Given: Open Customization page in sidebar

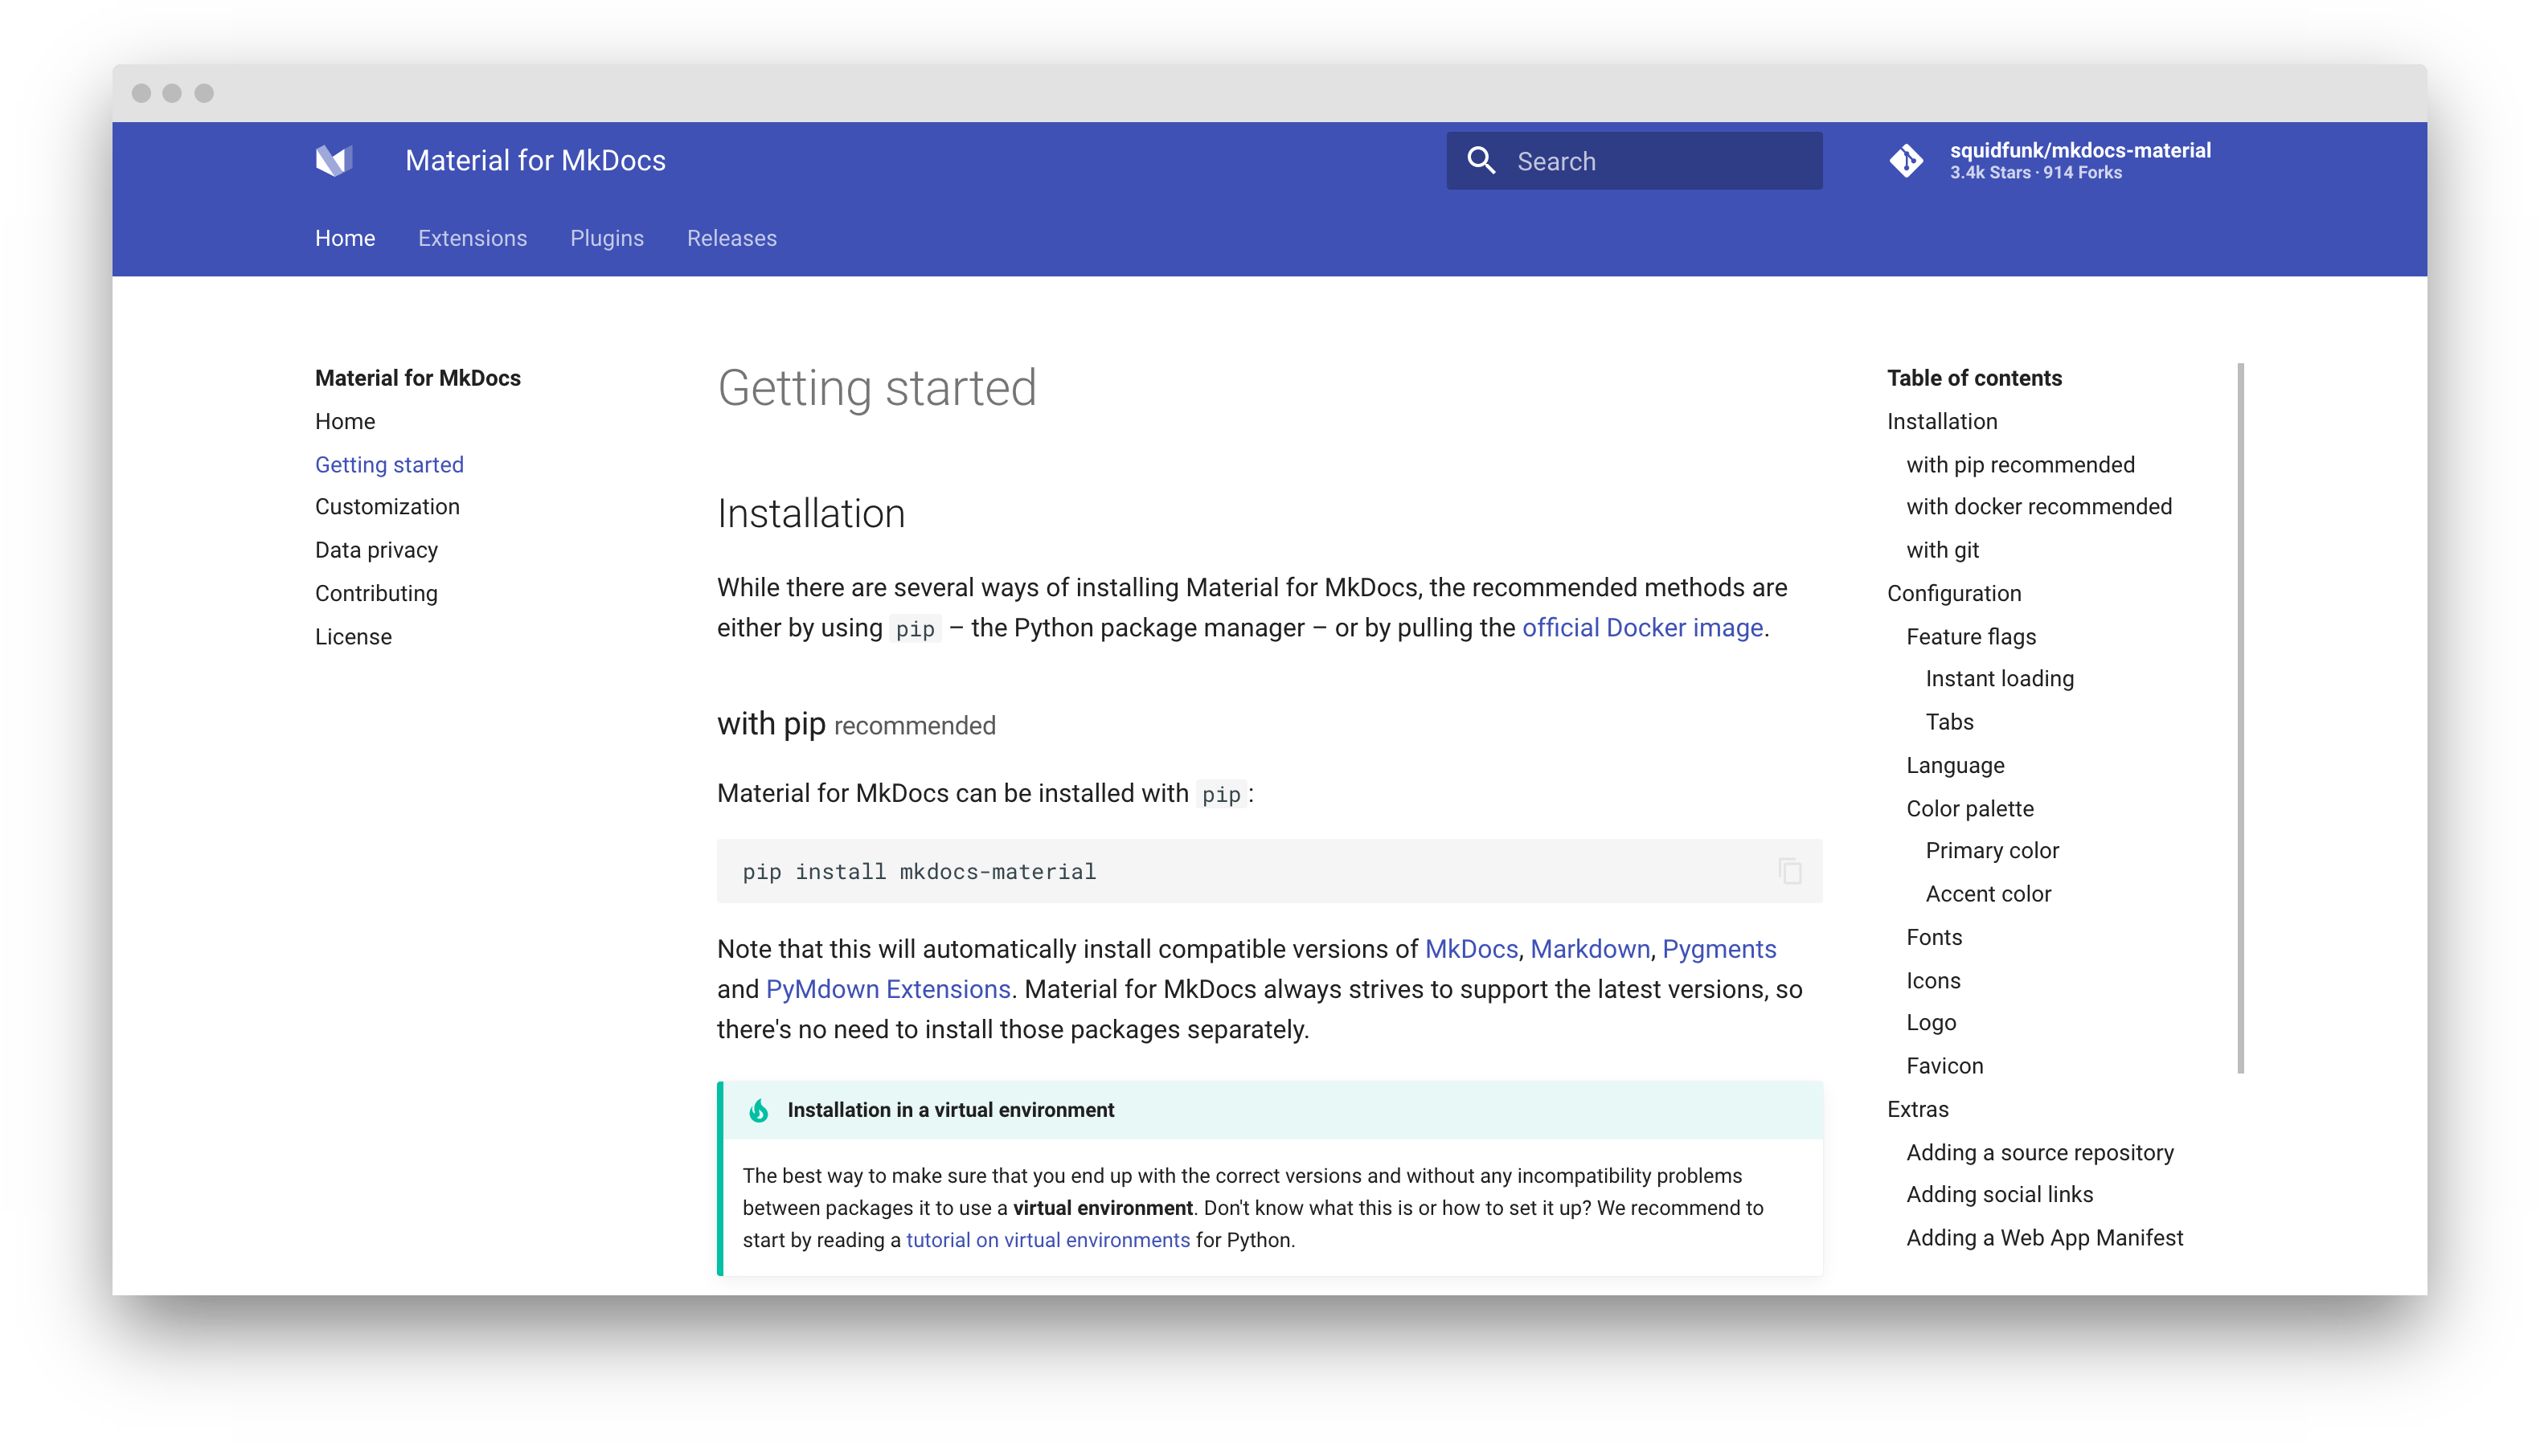Looking at the screenshot, I should 387,507.
